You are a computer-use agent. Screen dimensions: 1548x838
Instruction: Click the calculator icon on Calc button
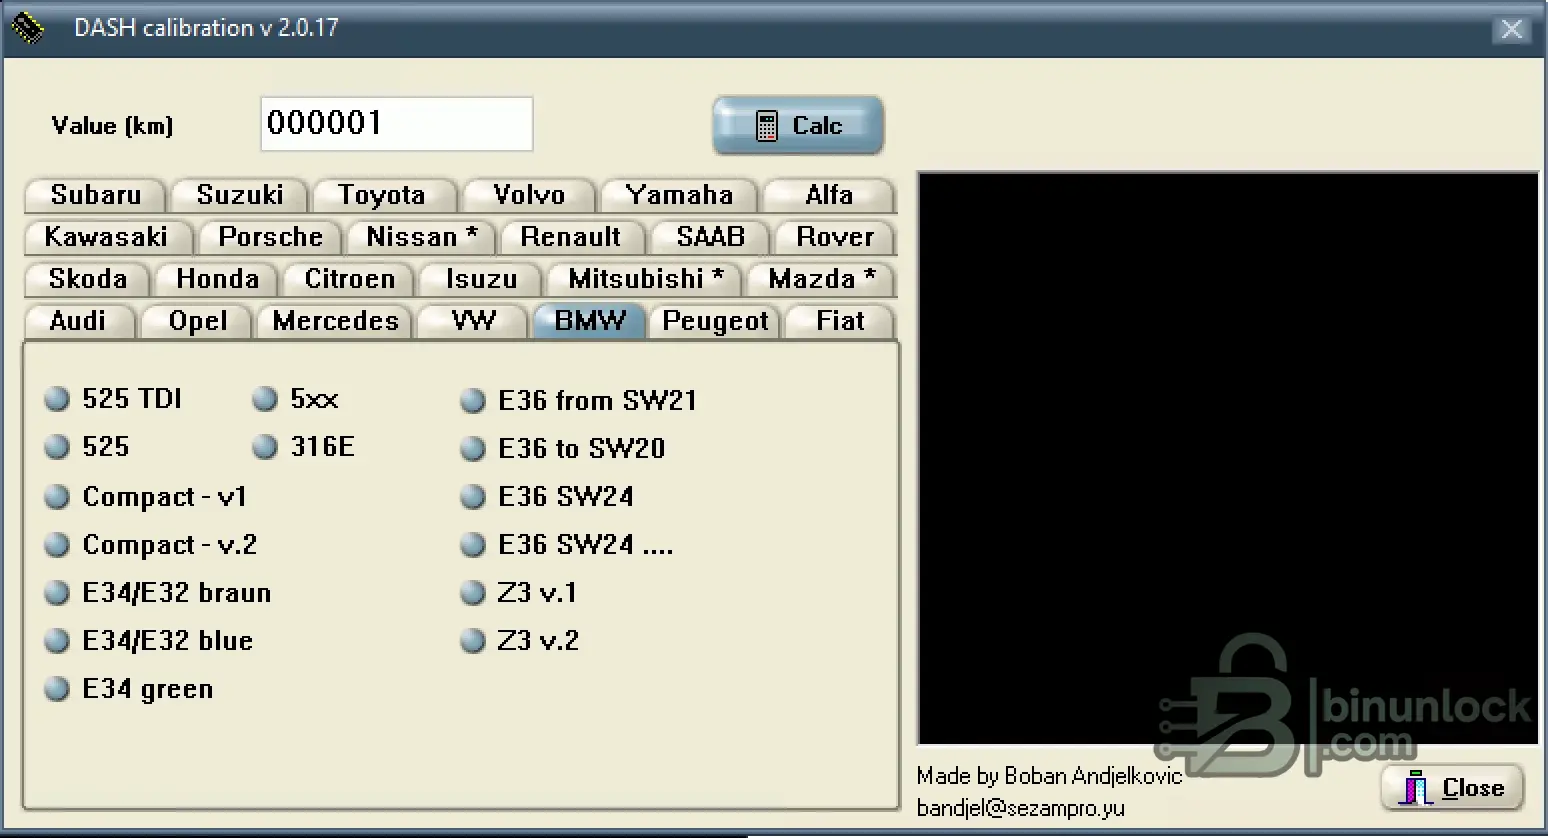[766, 126]
